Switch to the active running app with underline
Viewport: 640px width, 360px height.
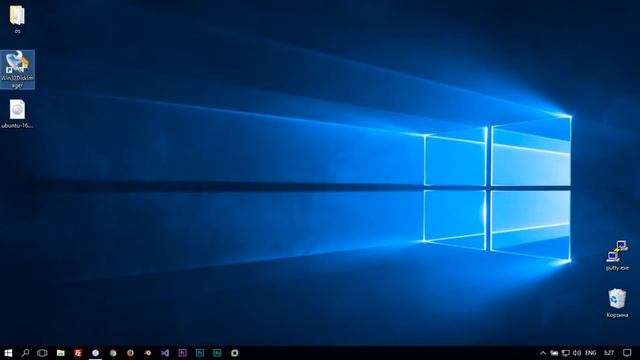96,353
